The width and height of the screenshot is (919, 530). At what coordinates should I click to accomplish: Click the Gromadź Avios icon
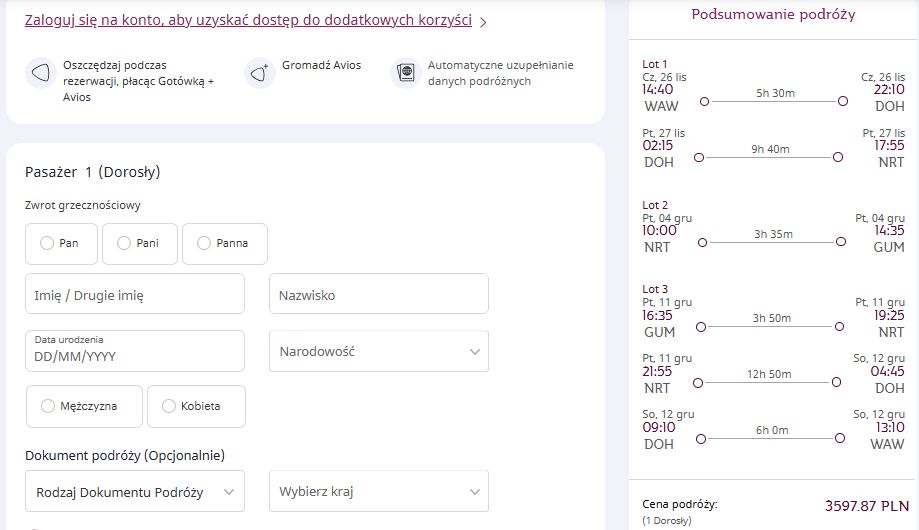click(260, 73)
